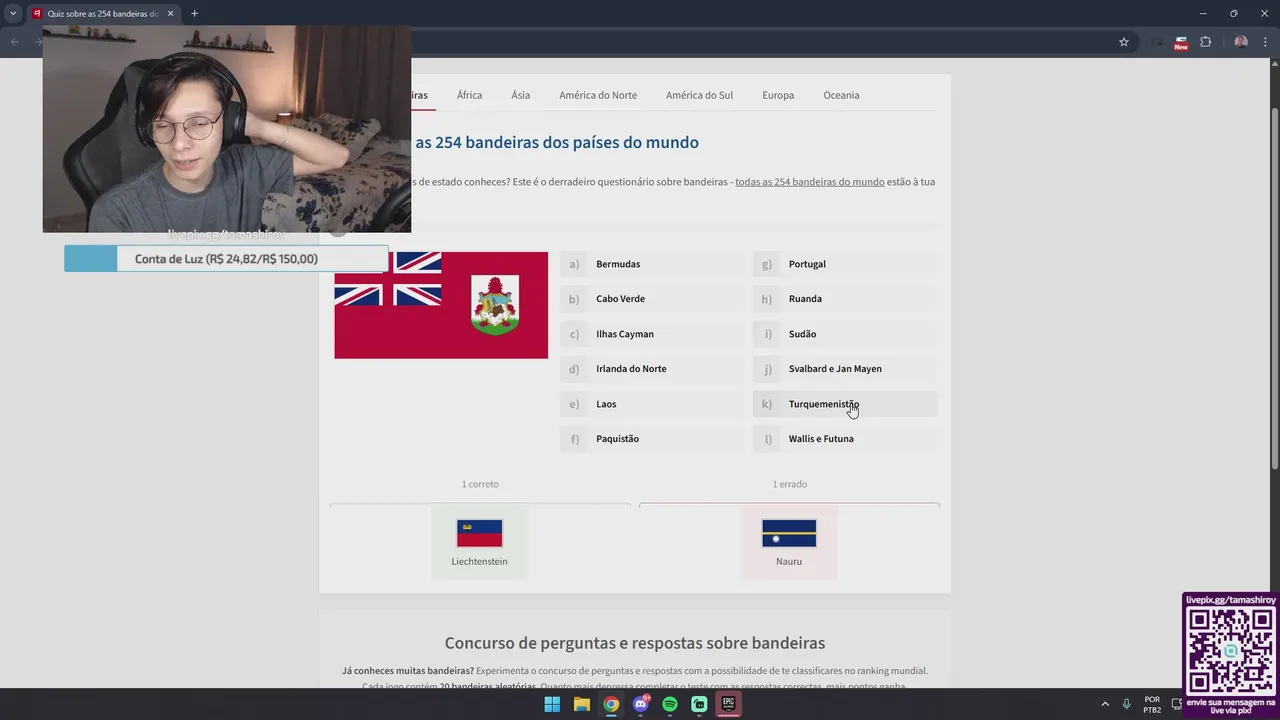Switch to Chrome in the taskbar

611,704
